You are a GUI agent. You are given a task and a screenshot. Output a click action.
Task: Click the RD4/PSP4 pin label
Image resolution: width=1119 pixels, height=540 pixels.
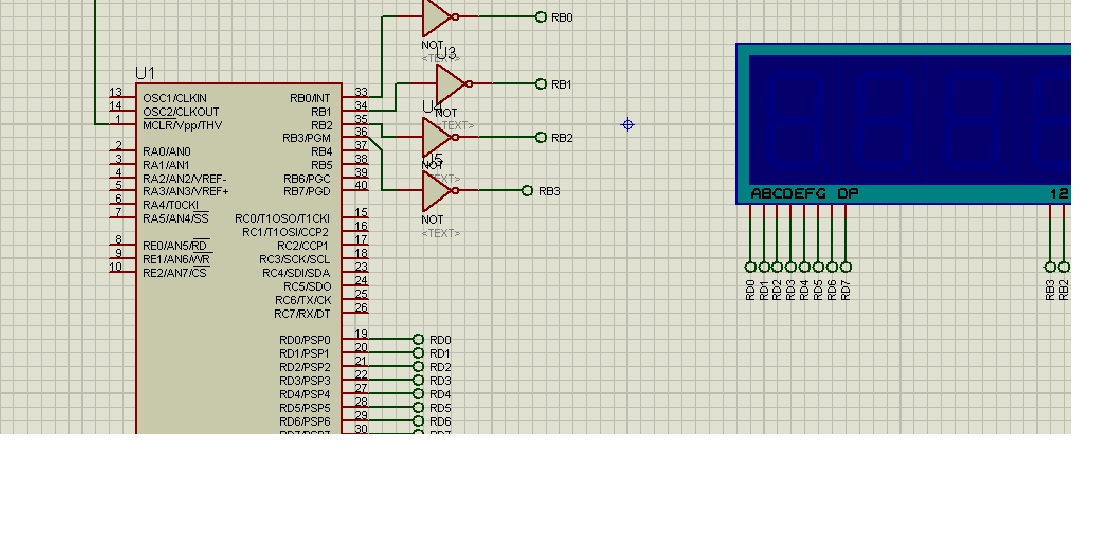coord(305,394)
